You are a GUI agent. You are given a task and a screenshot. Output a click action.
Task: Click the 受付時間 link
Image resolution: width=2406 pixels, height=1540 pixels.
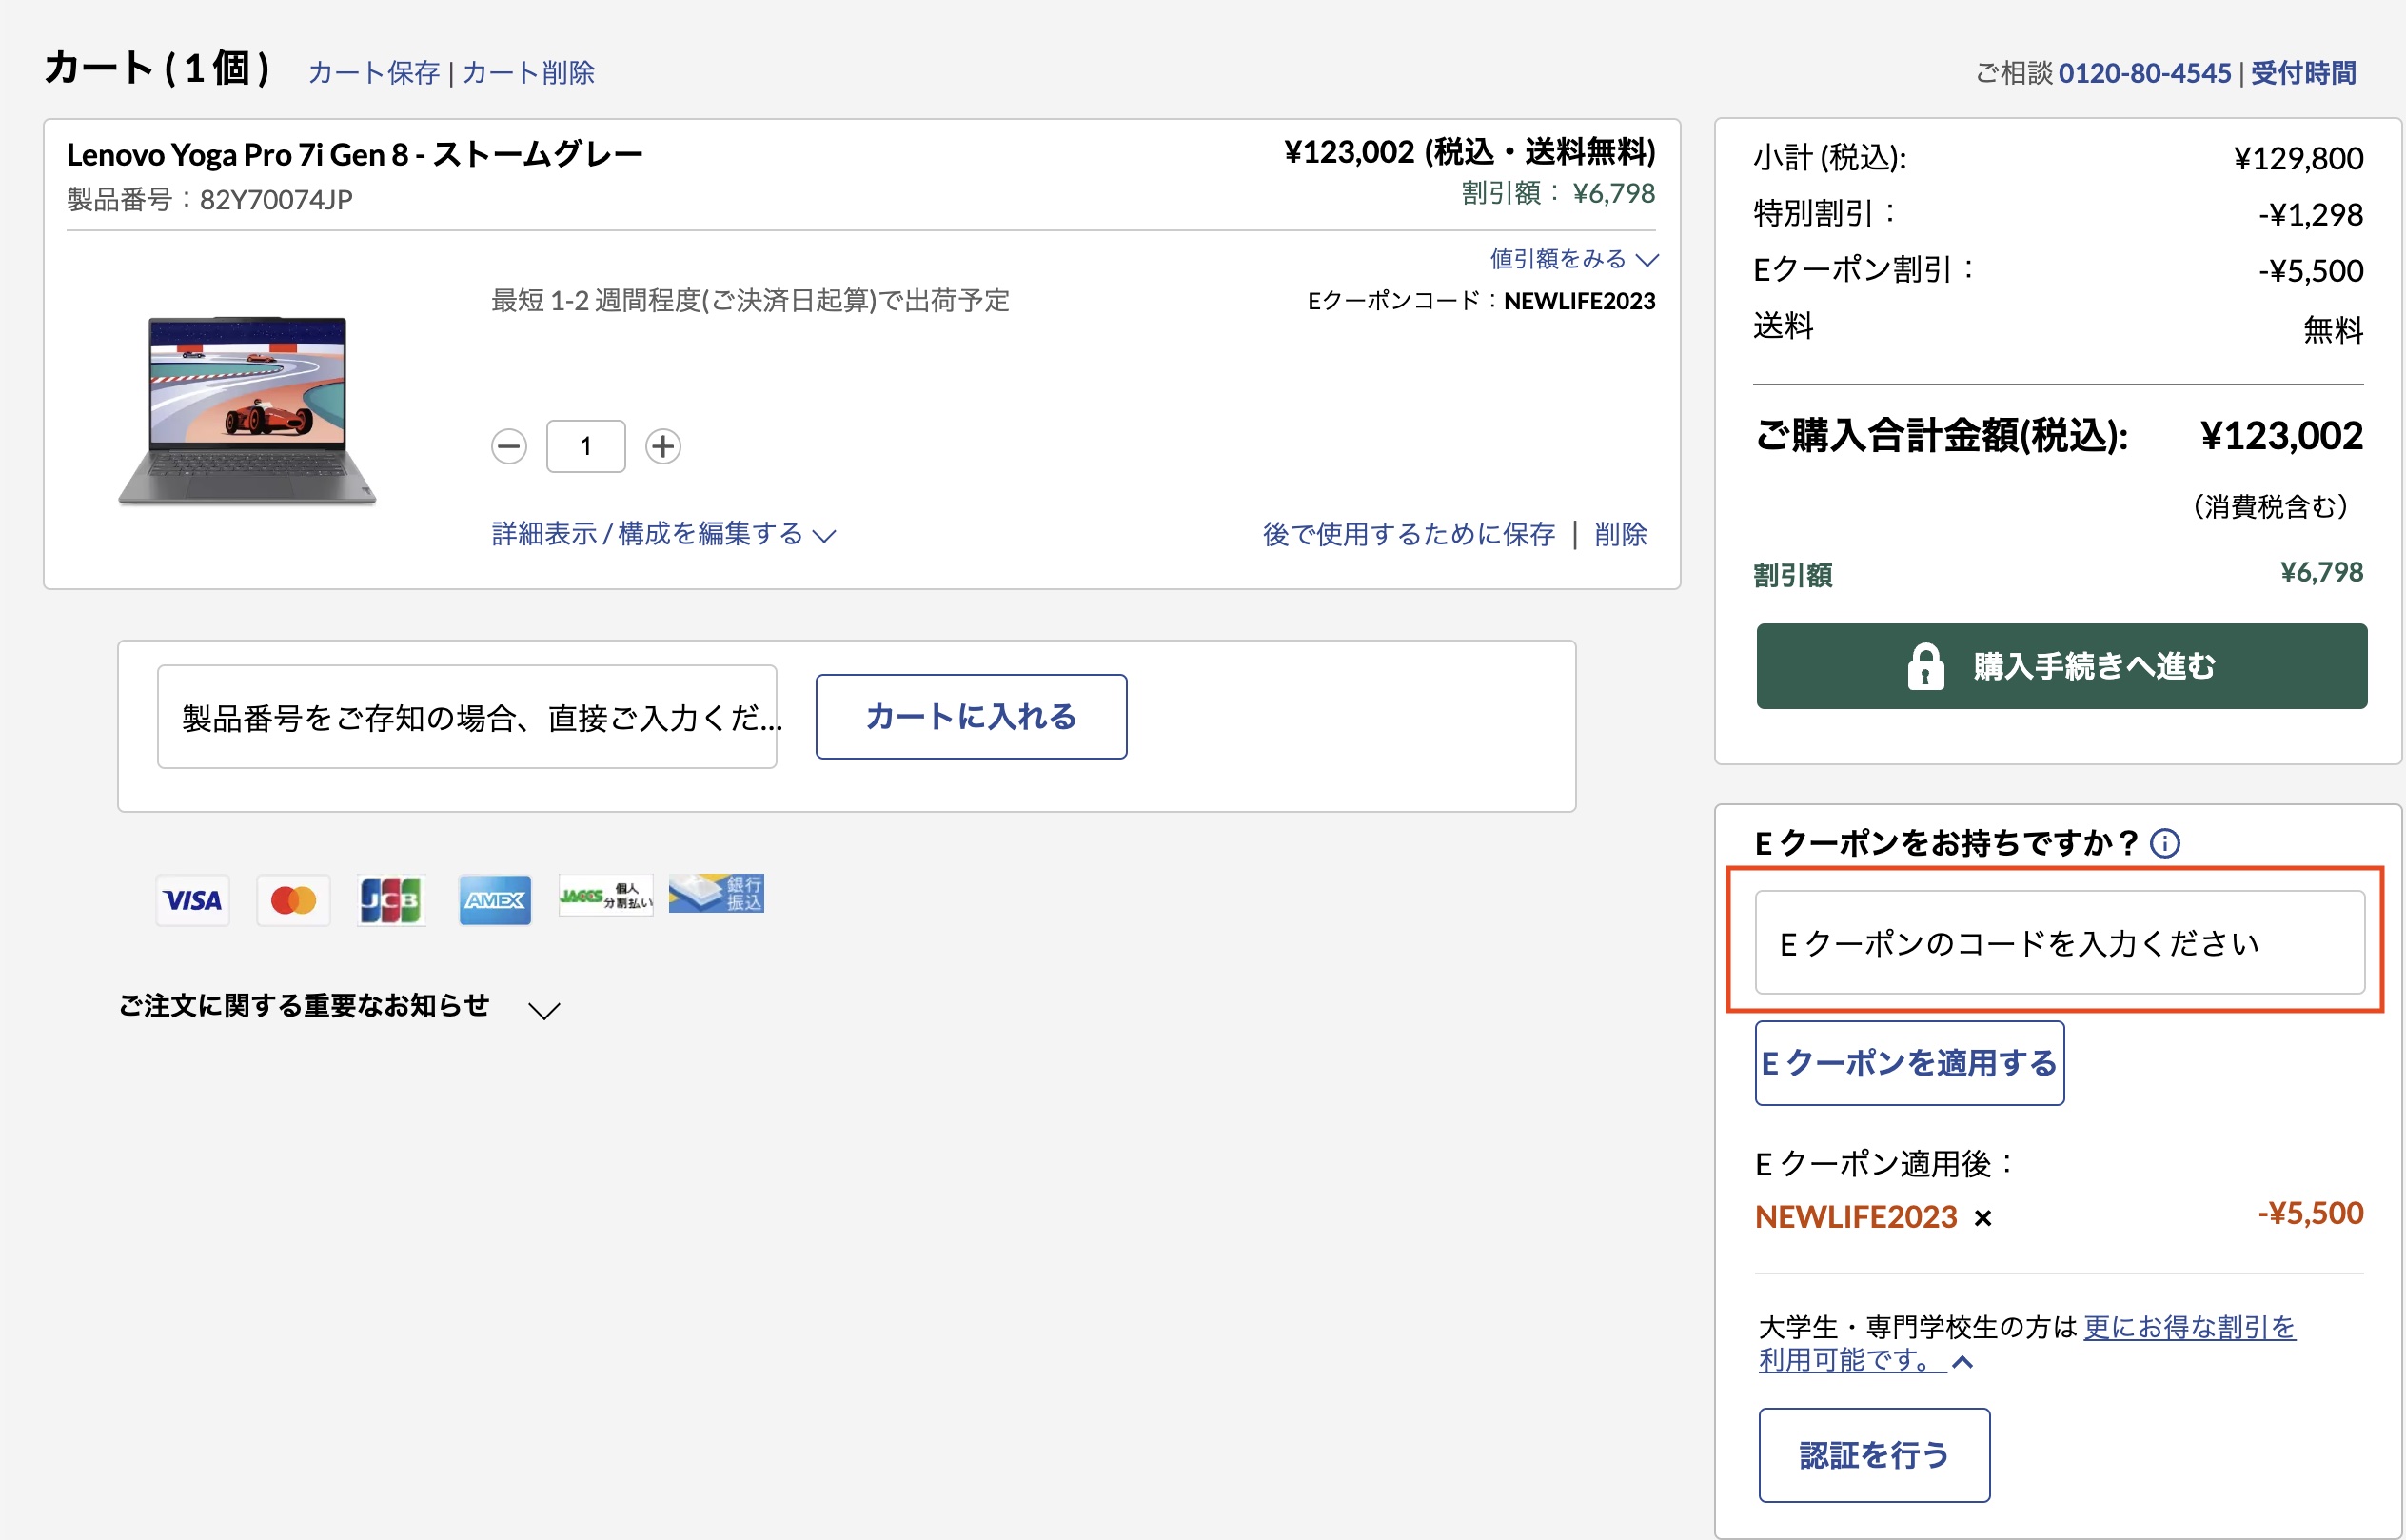2303,72
